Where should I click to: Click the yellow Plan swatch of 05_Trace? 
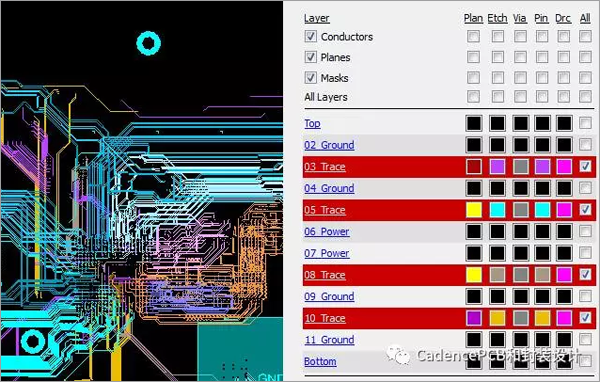[474, 210]
